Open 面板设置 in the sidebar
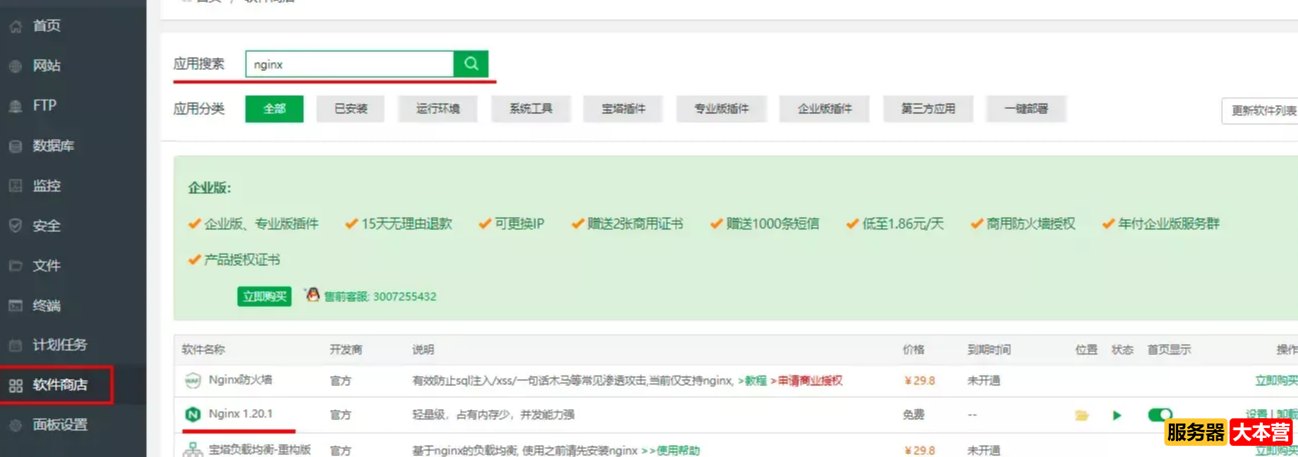This screenshot has width=1298, height=457. coord(59,425)
